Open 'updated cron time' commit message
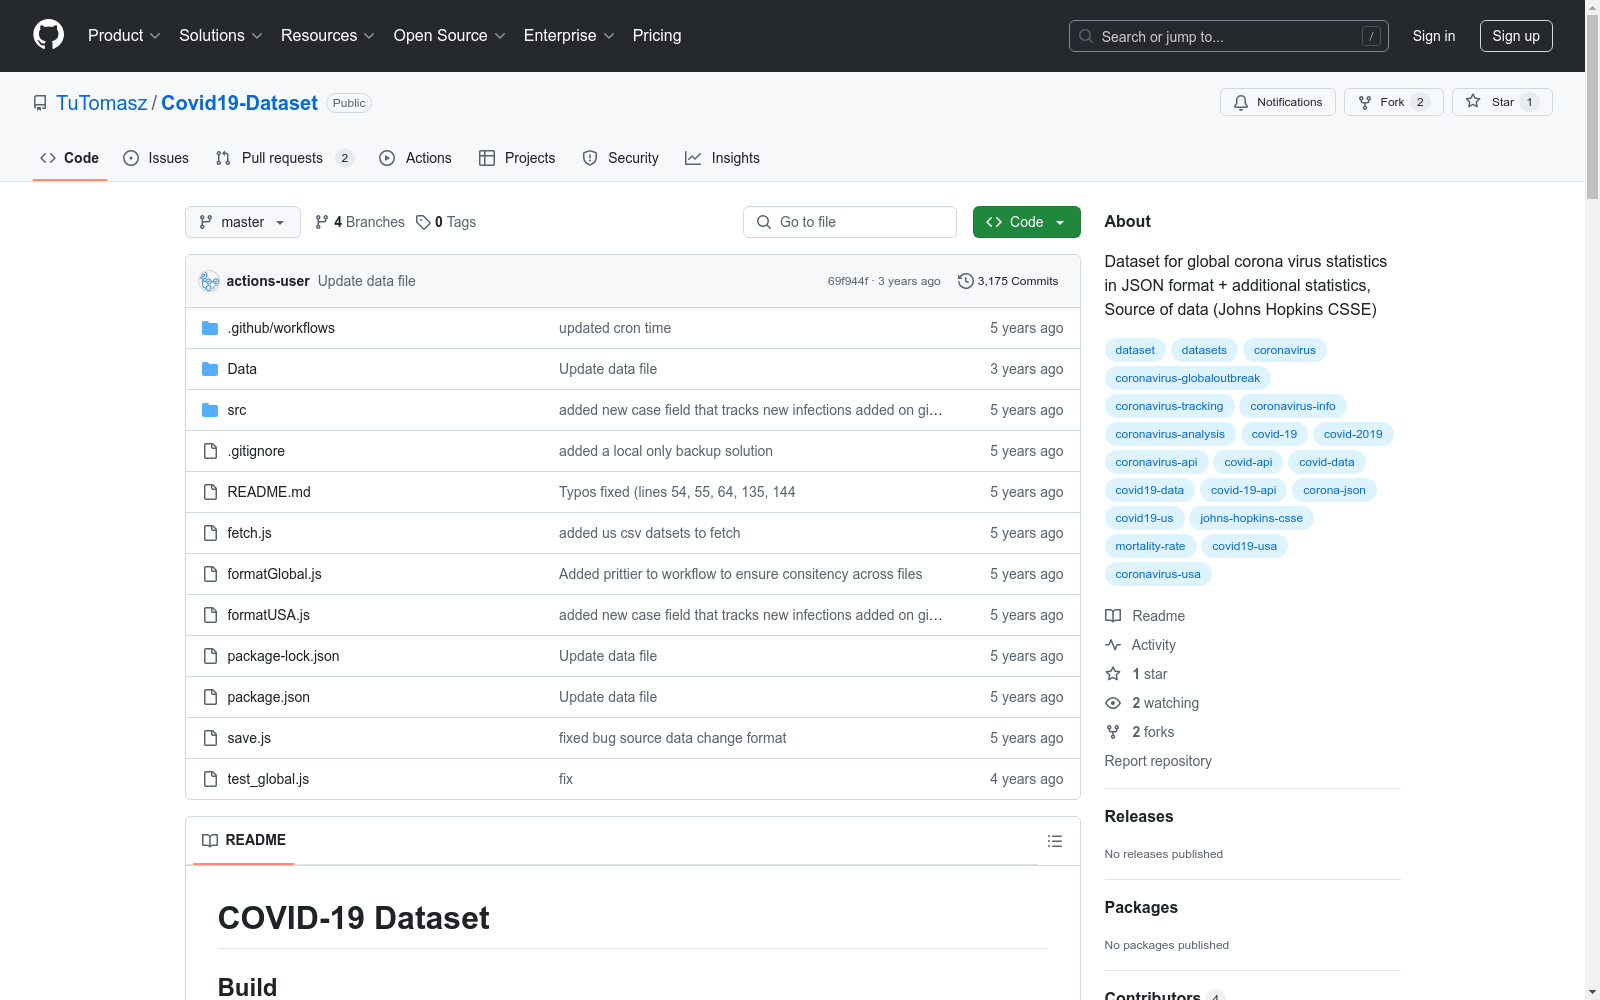This screenshot has height=1000, width=1600. (615, 328)
